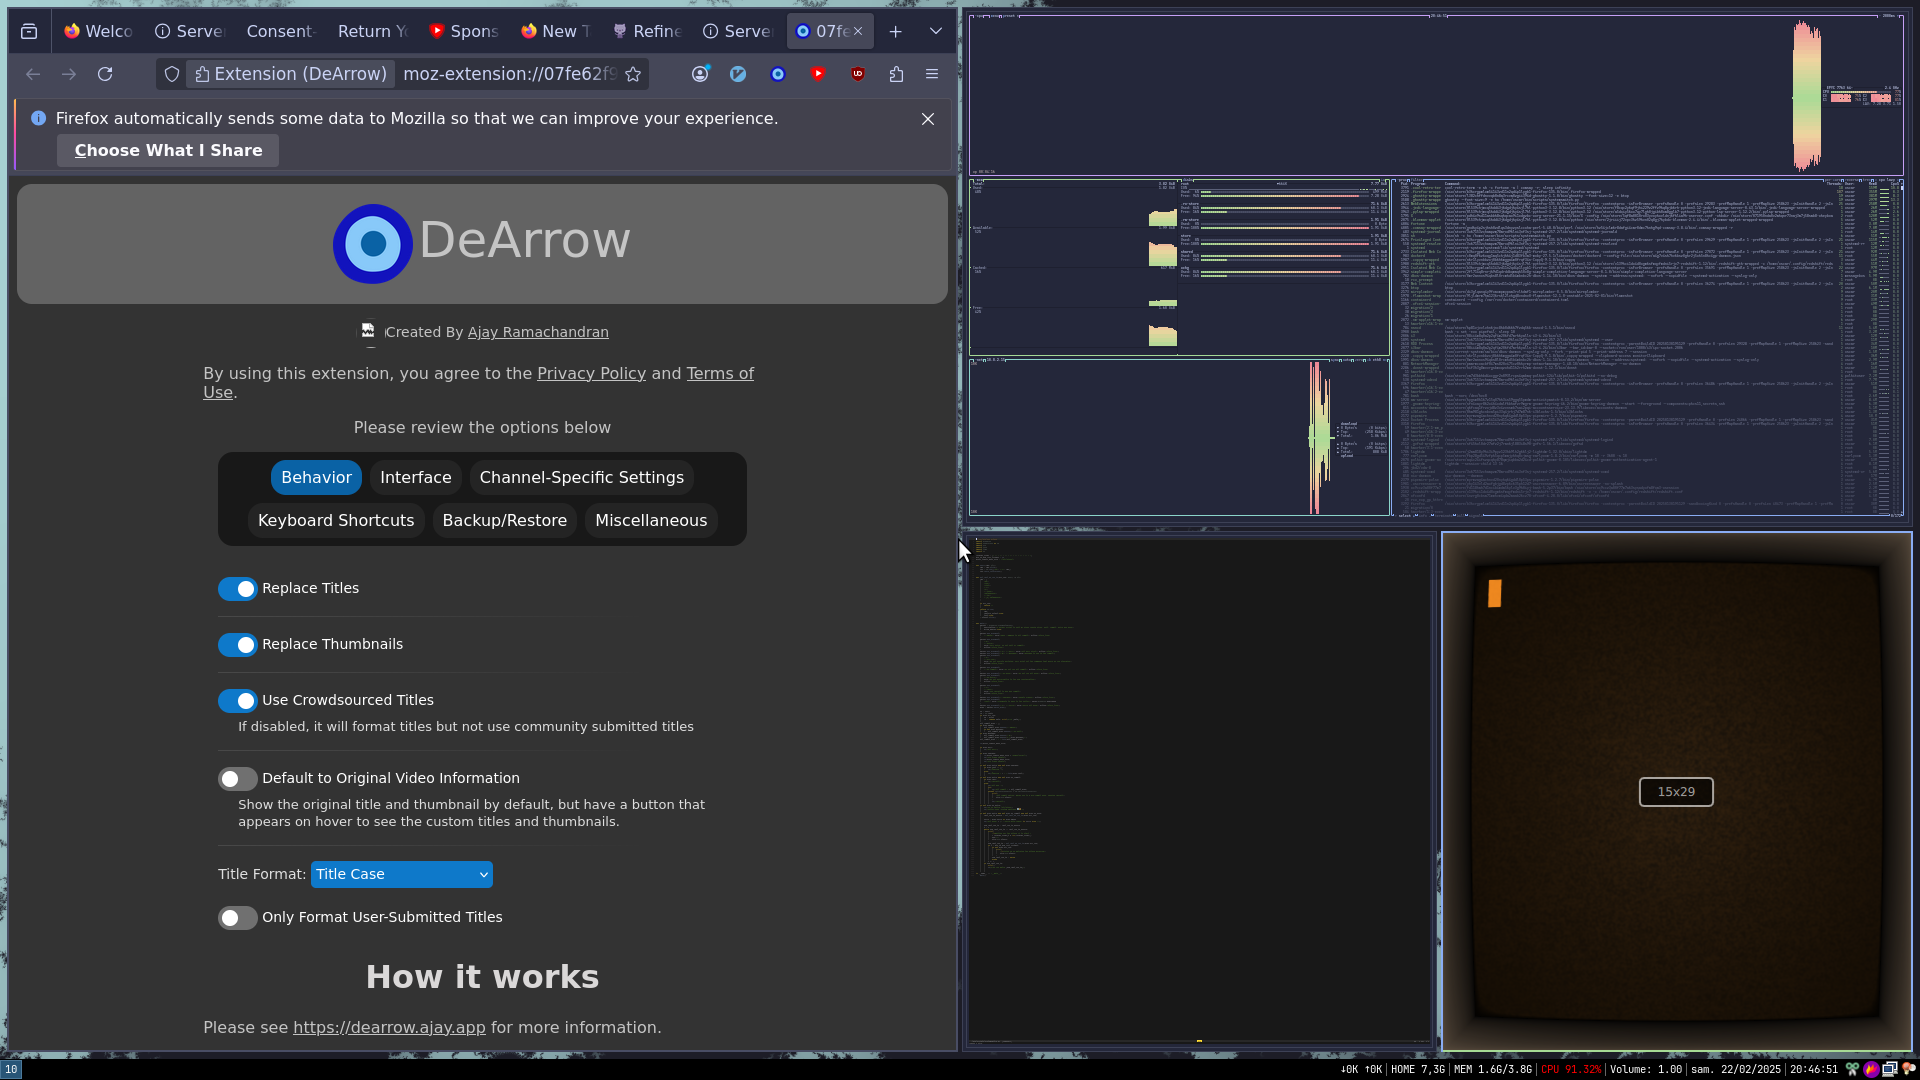
Task: Close the active 07fe tab
Action: 858,31
